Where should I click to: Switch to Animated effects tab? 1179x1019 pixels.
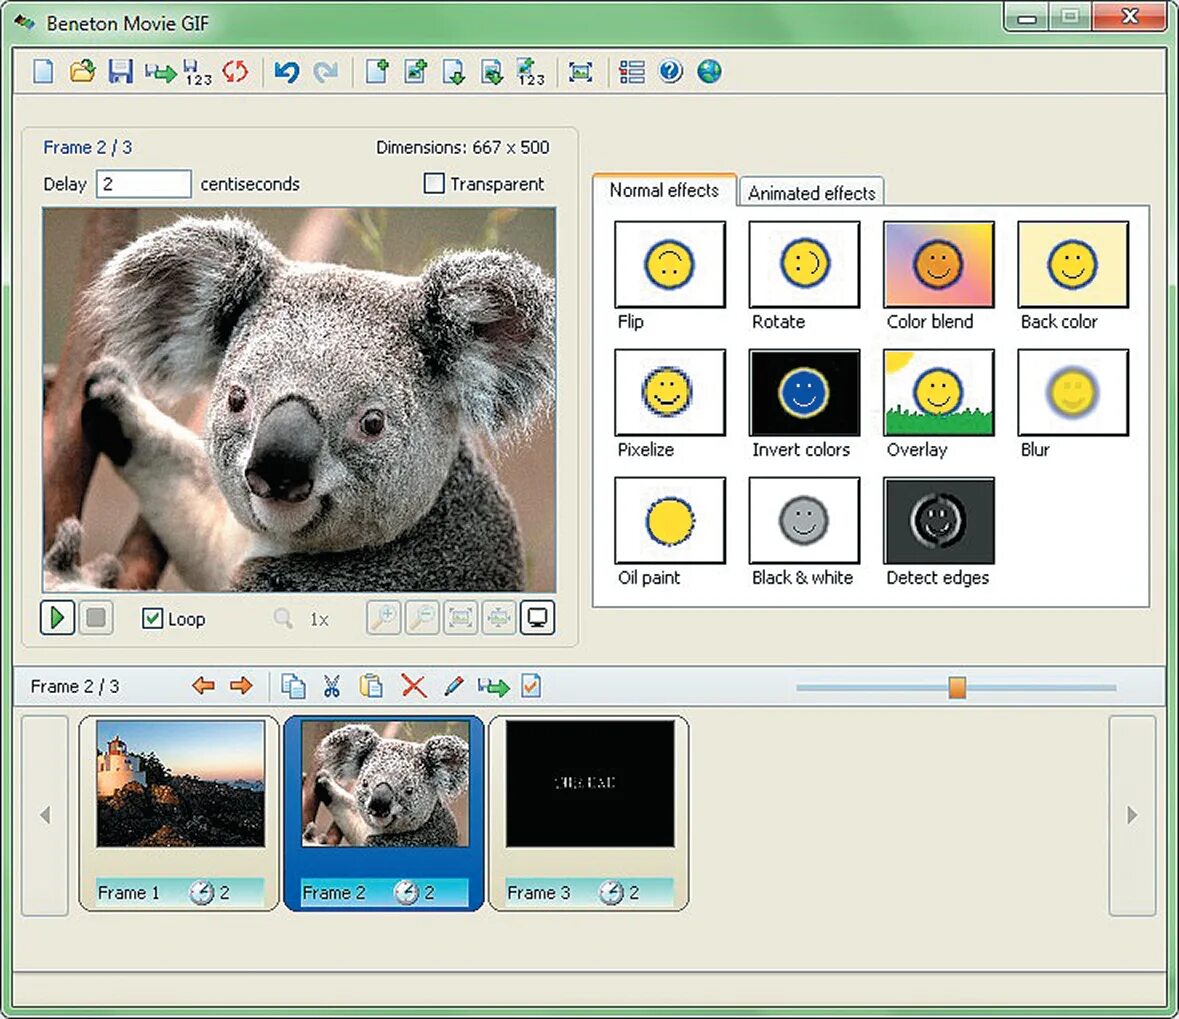point(811,193)
